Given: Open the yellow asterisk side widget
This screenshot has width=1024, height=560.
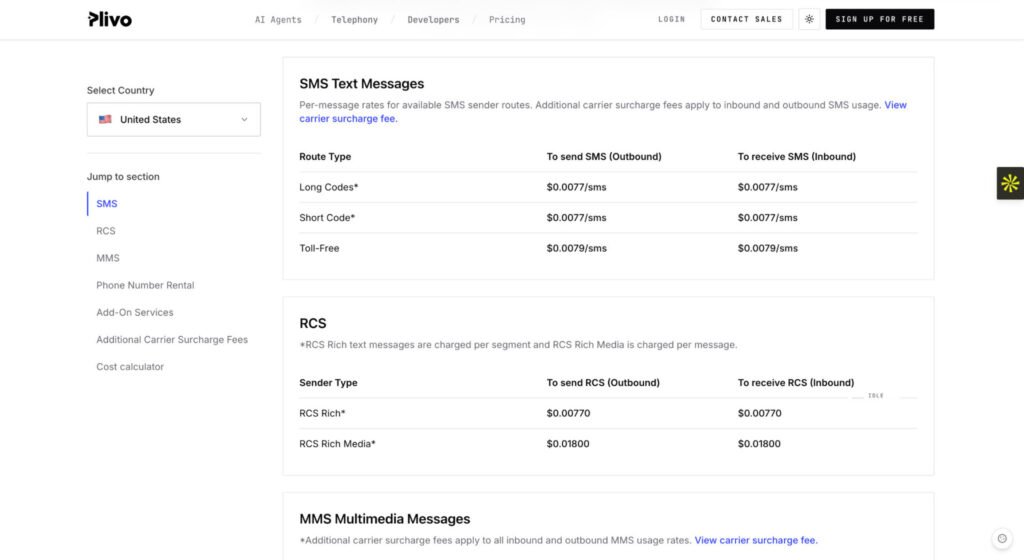Looking at the screenshot, I should tap(1010, 183).
